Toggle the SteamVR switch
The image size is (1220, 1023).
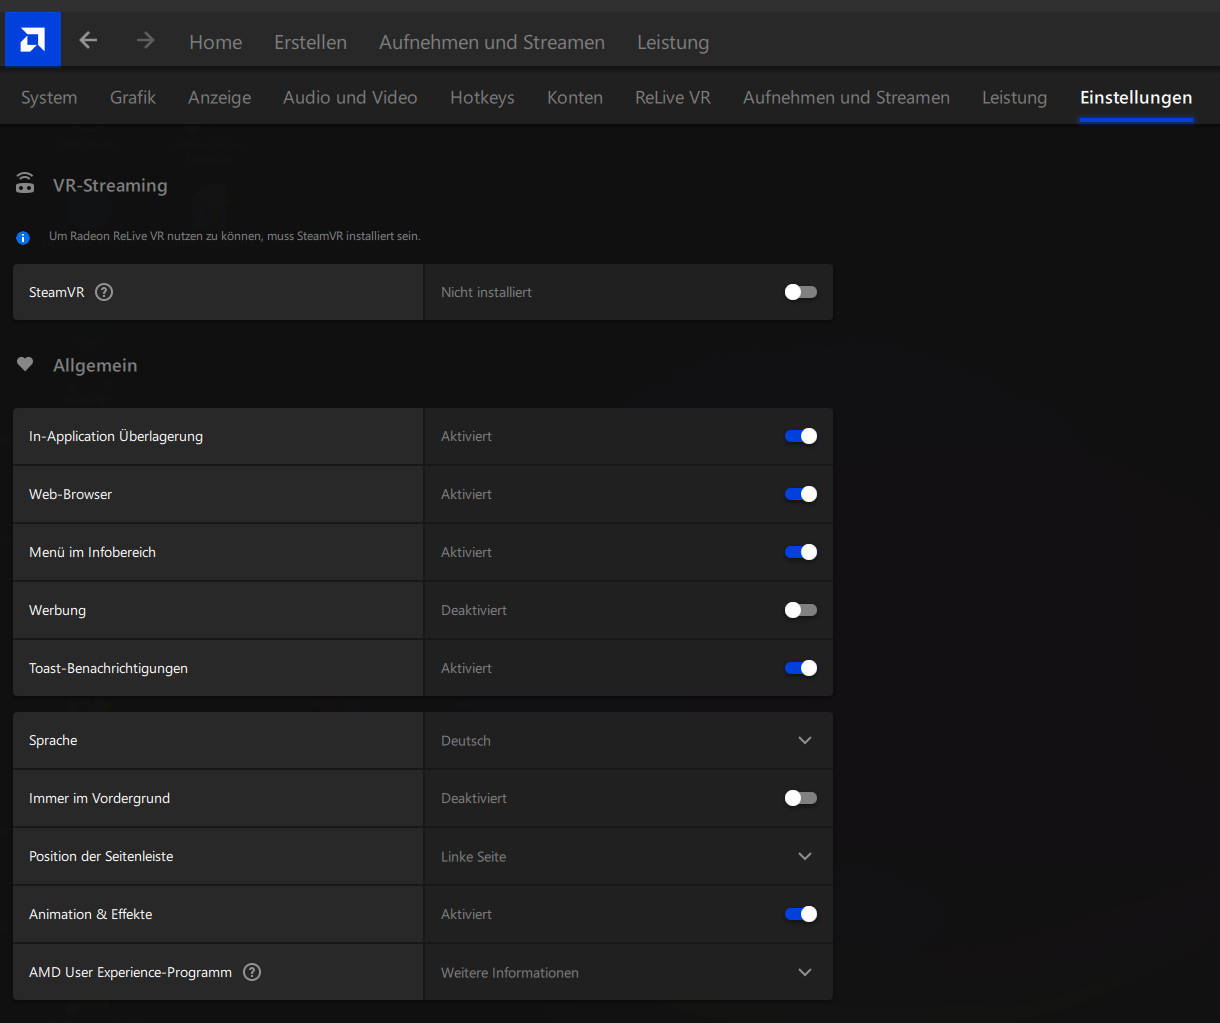pos(801,292)
